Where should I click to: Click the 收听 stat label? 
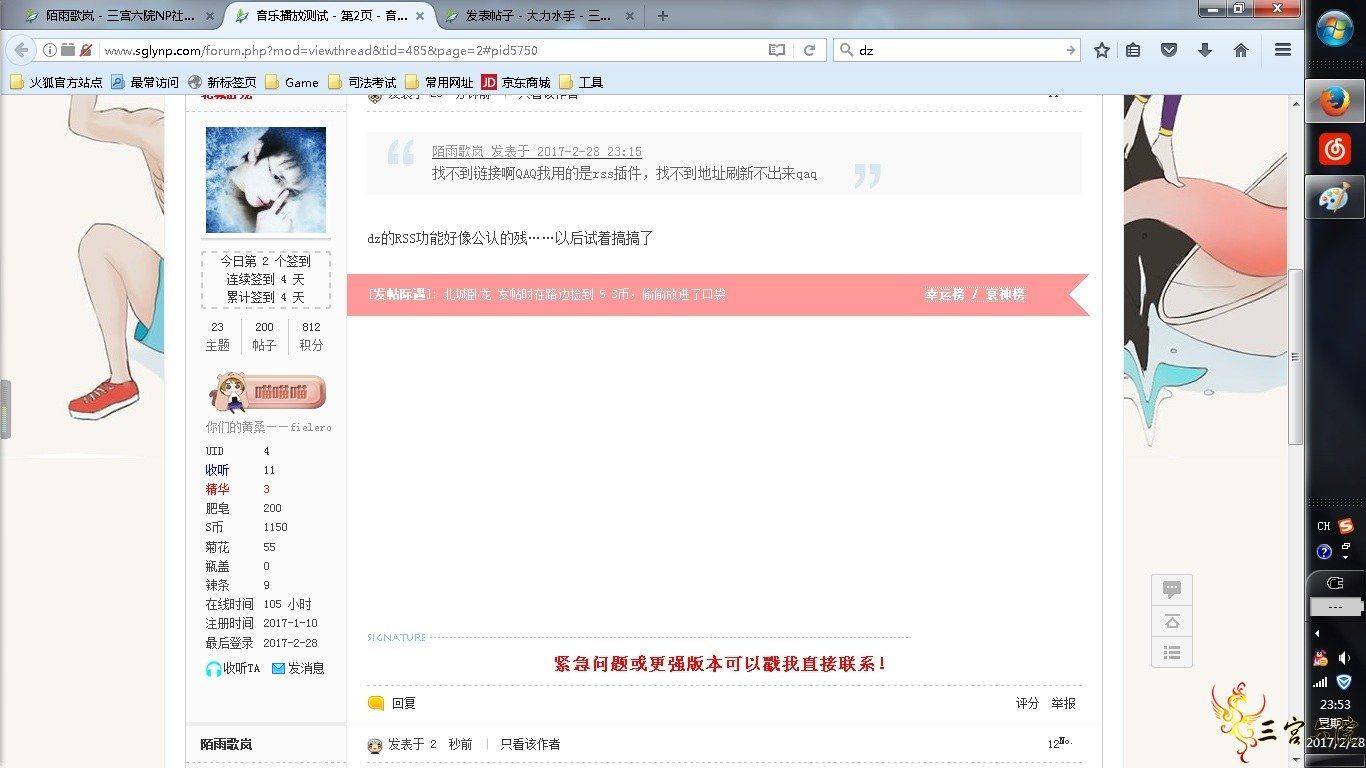coord(217,470)
